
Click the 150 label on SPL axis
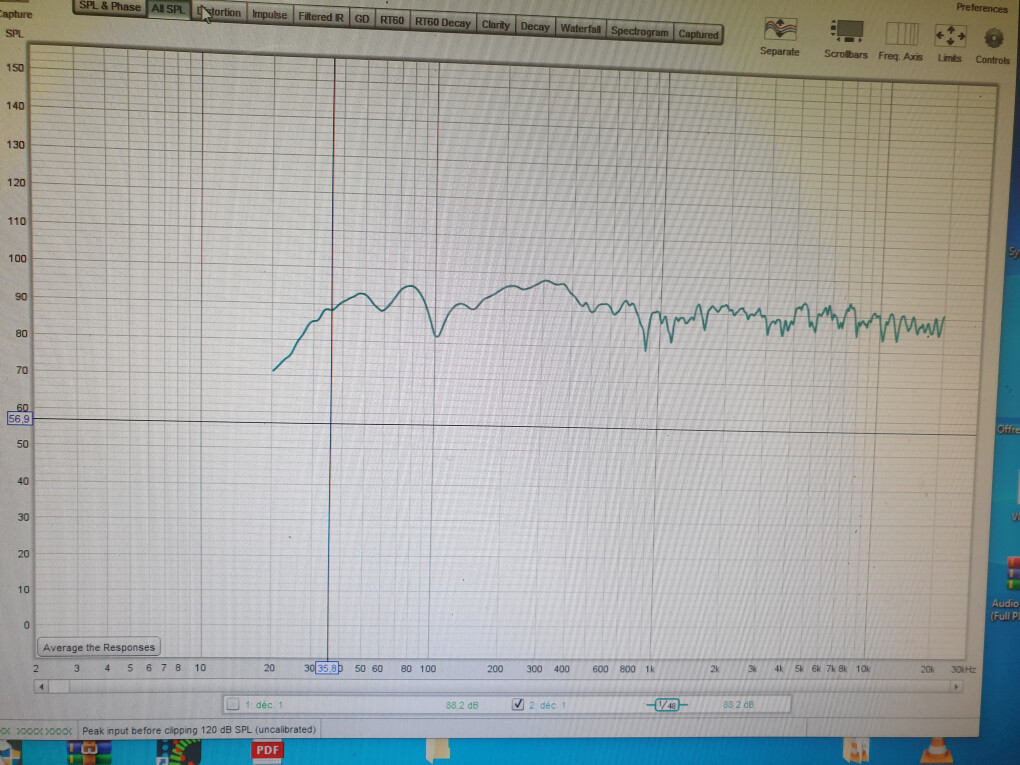(x=15, y=68)
